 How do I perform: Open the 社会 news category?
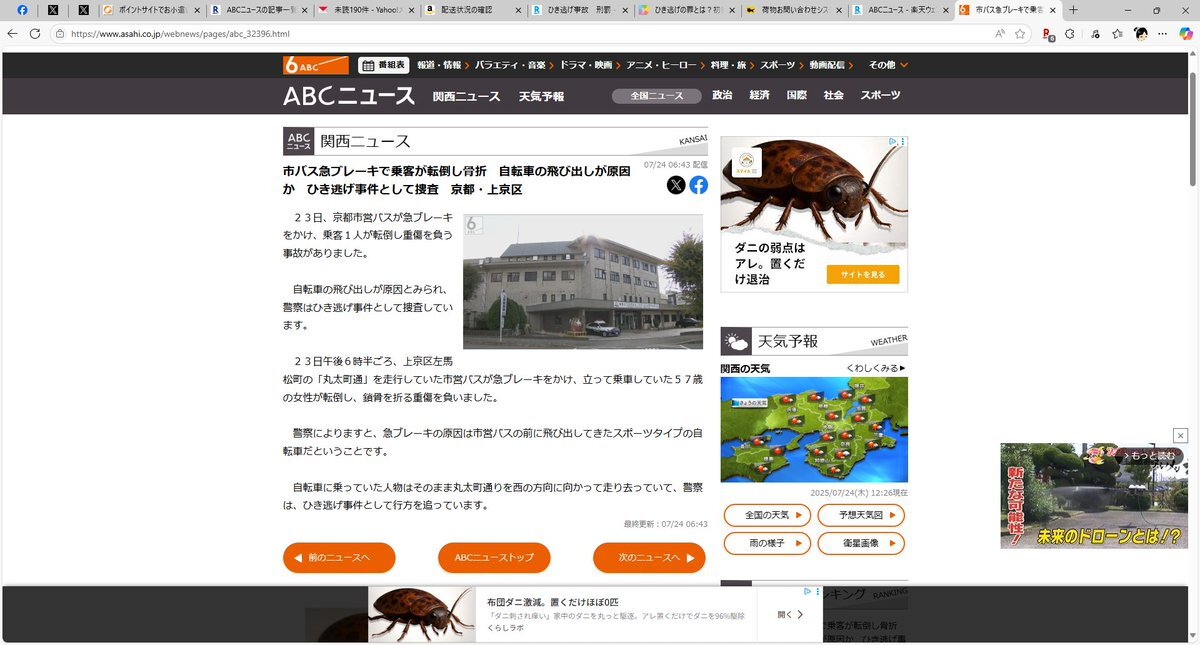[834, 96]
